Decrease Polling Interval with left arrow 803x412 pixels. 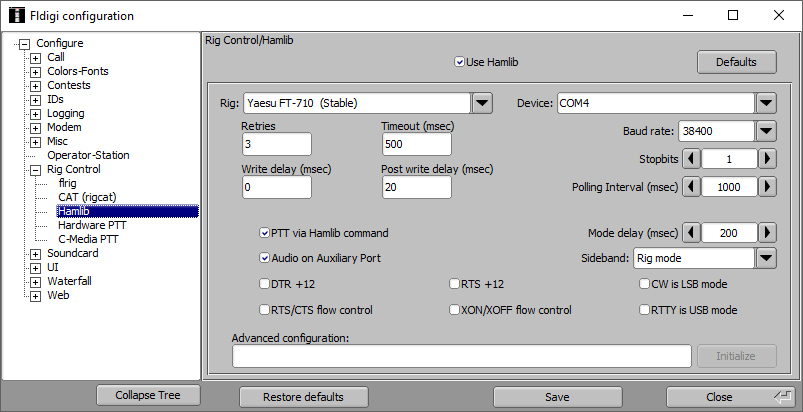[691, 187]
